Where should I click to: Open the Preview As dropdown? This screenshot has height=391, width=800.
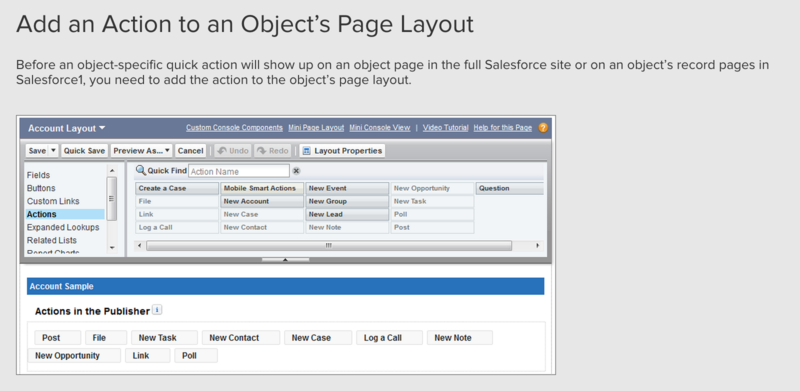coord(142,151)
